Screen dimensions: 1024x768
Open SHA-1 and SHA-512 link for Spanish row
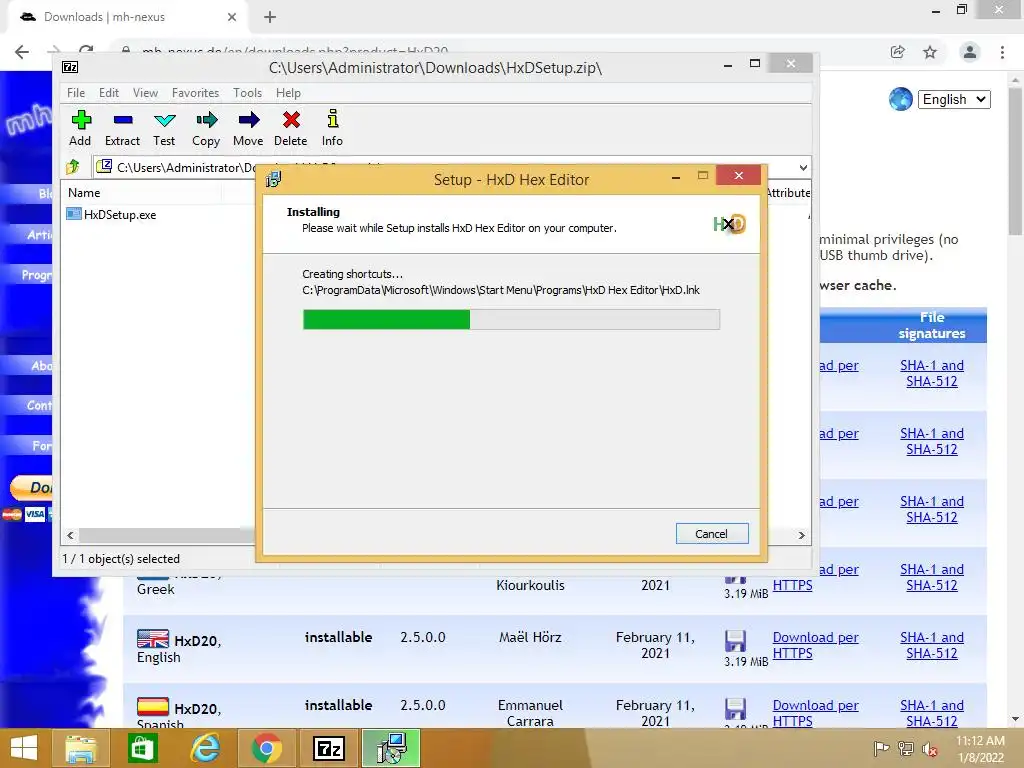point(932,713)
